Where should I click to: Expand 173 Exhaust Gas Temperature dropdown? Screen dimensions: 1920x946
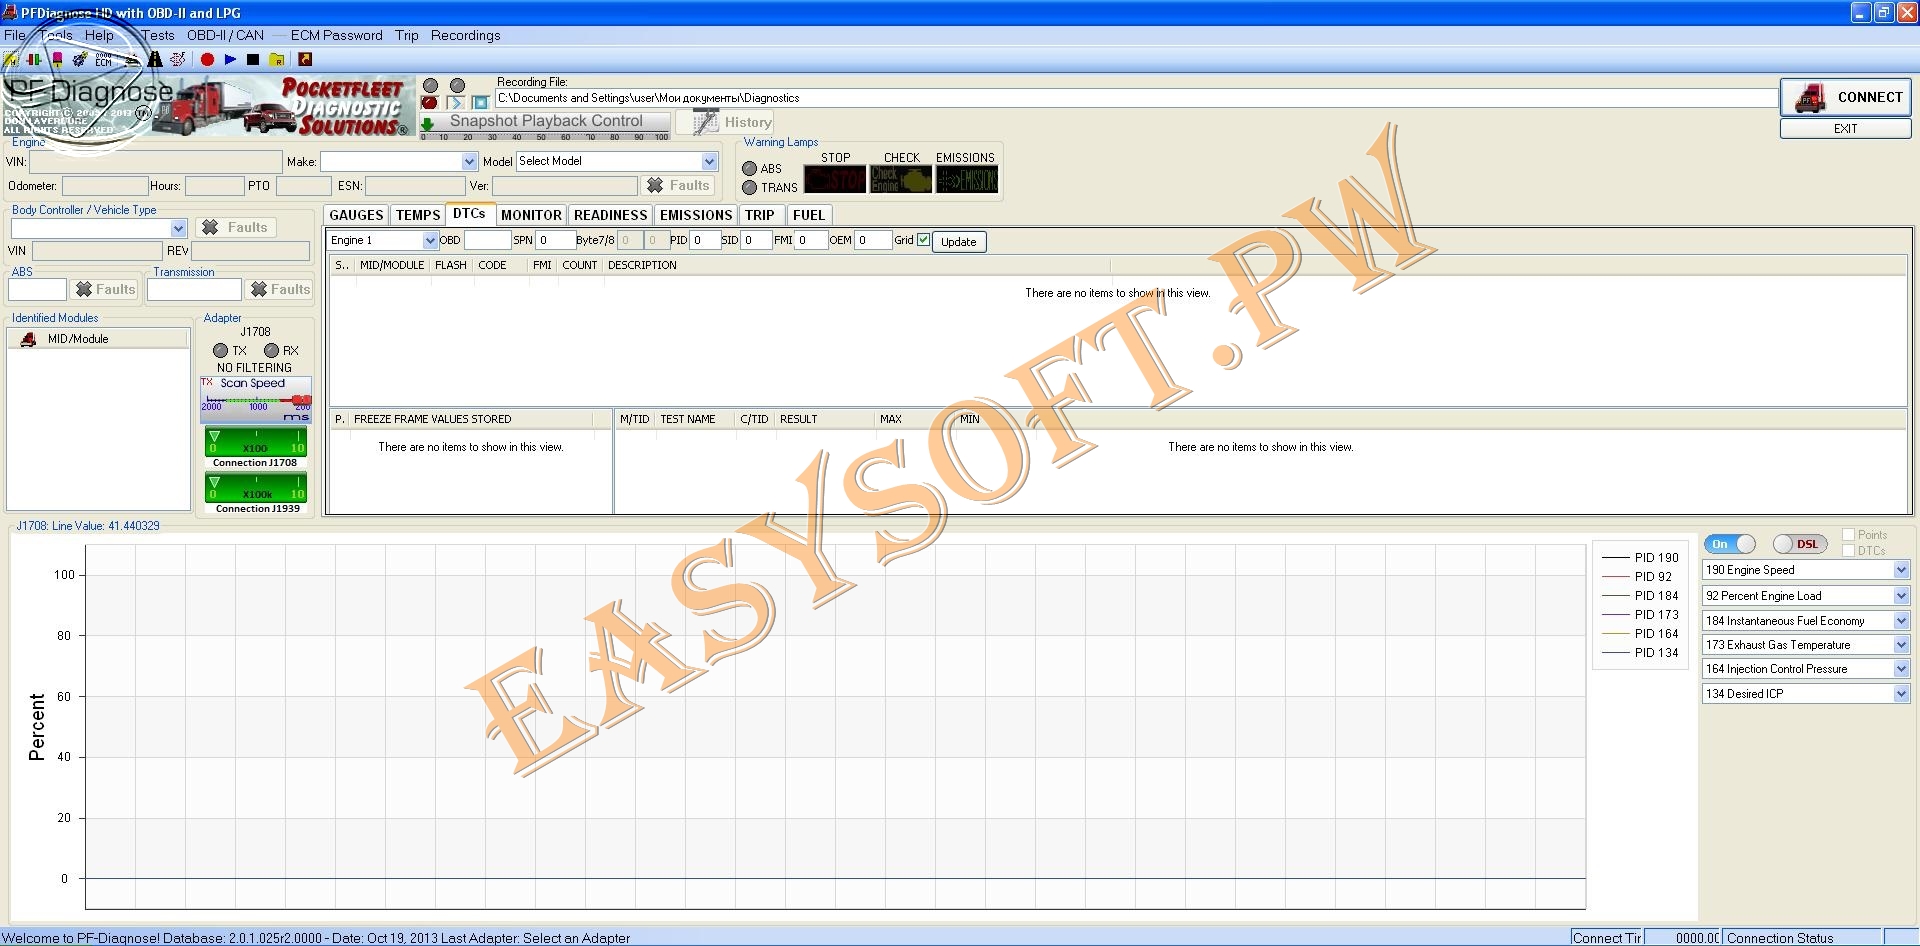point(1901,645)
